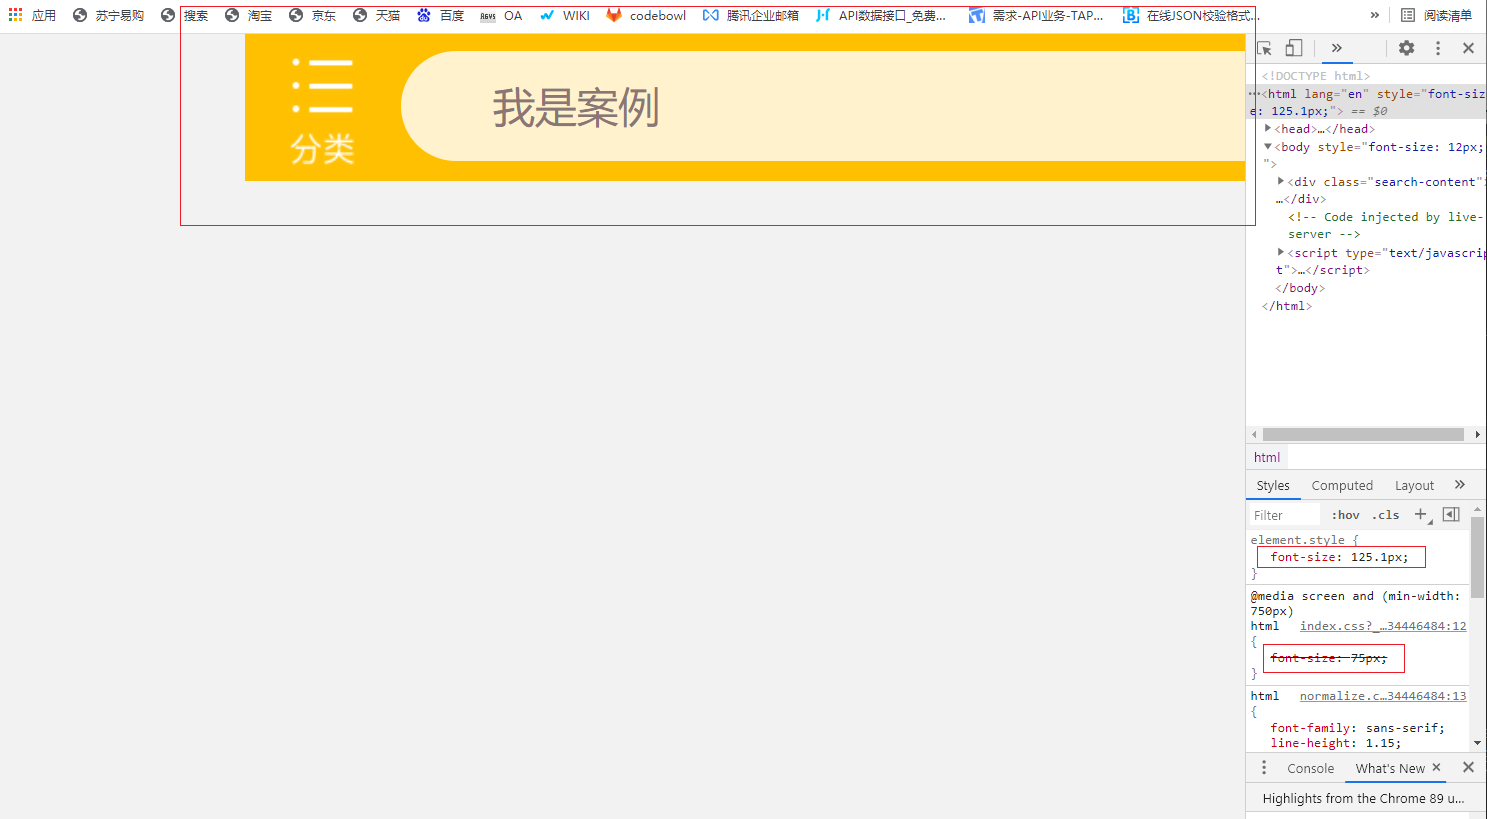
Task: Open the API数据接口 bookmark
Action: (880, 15)
